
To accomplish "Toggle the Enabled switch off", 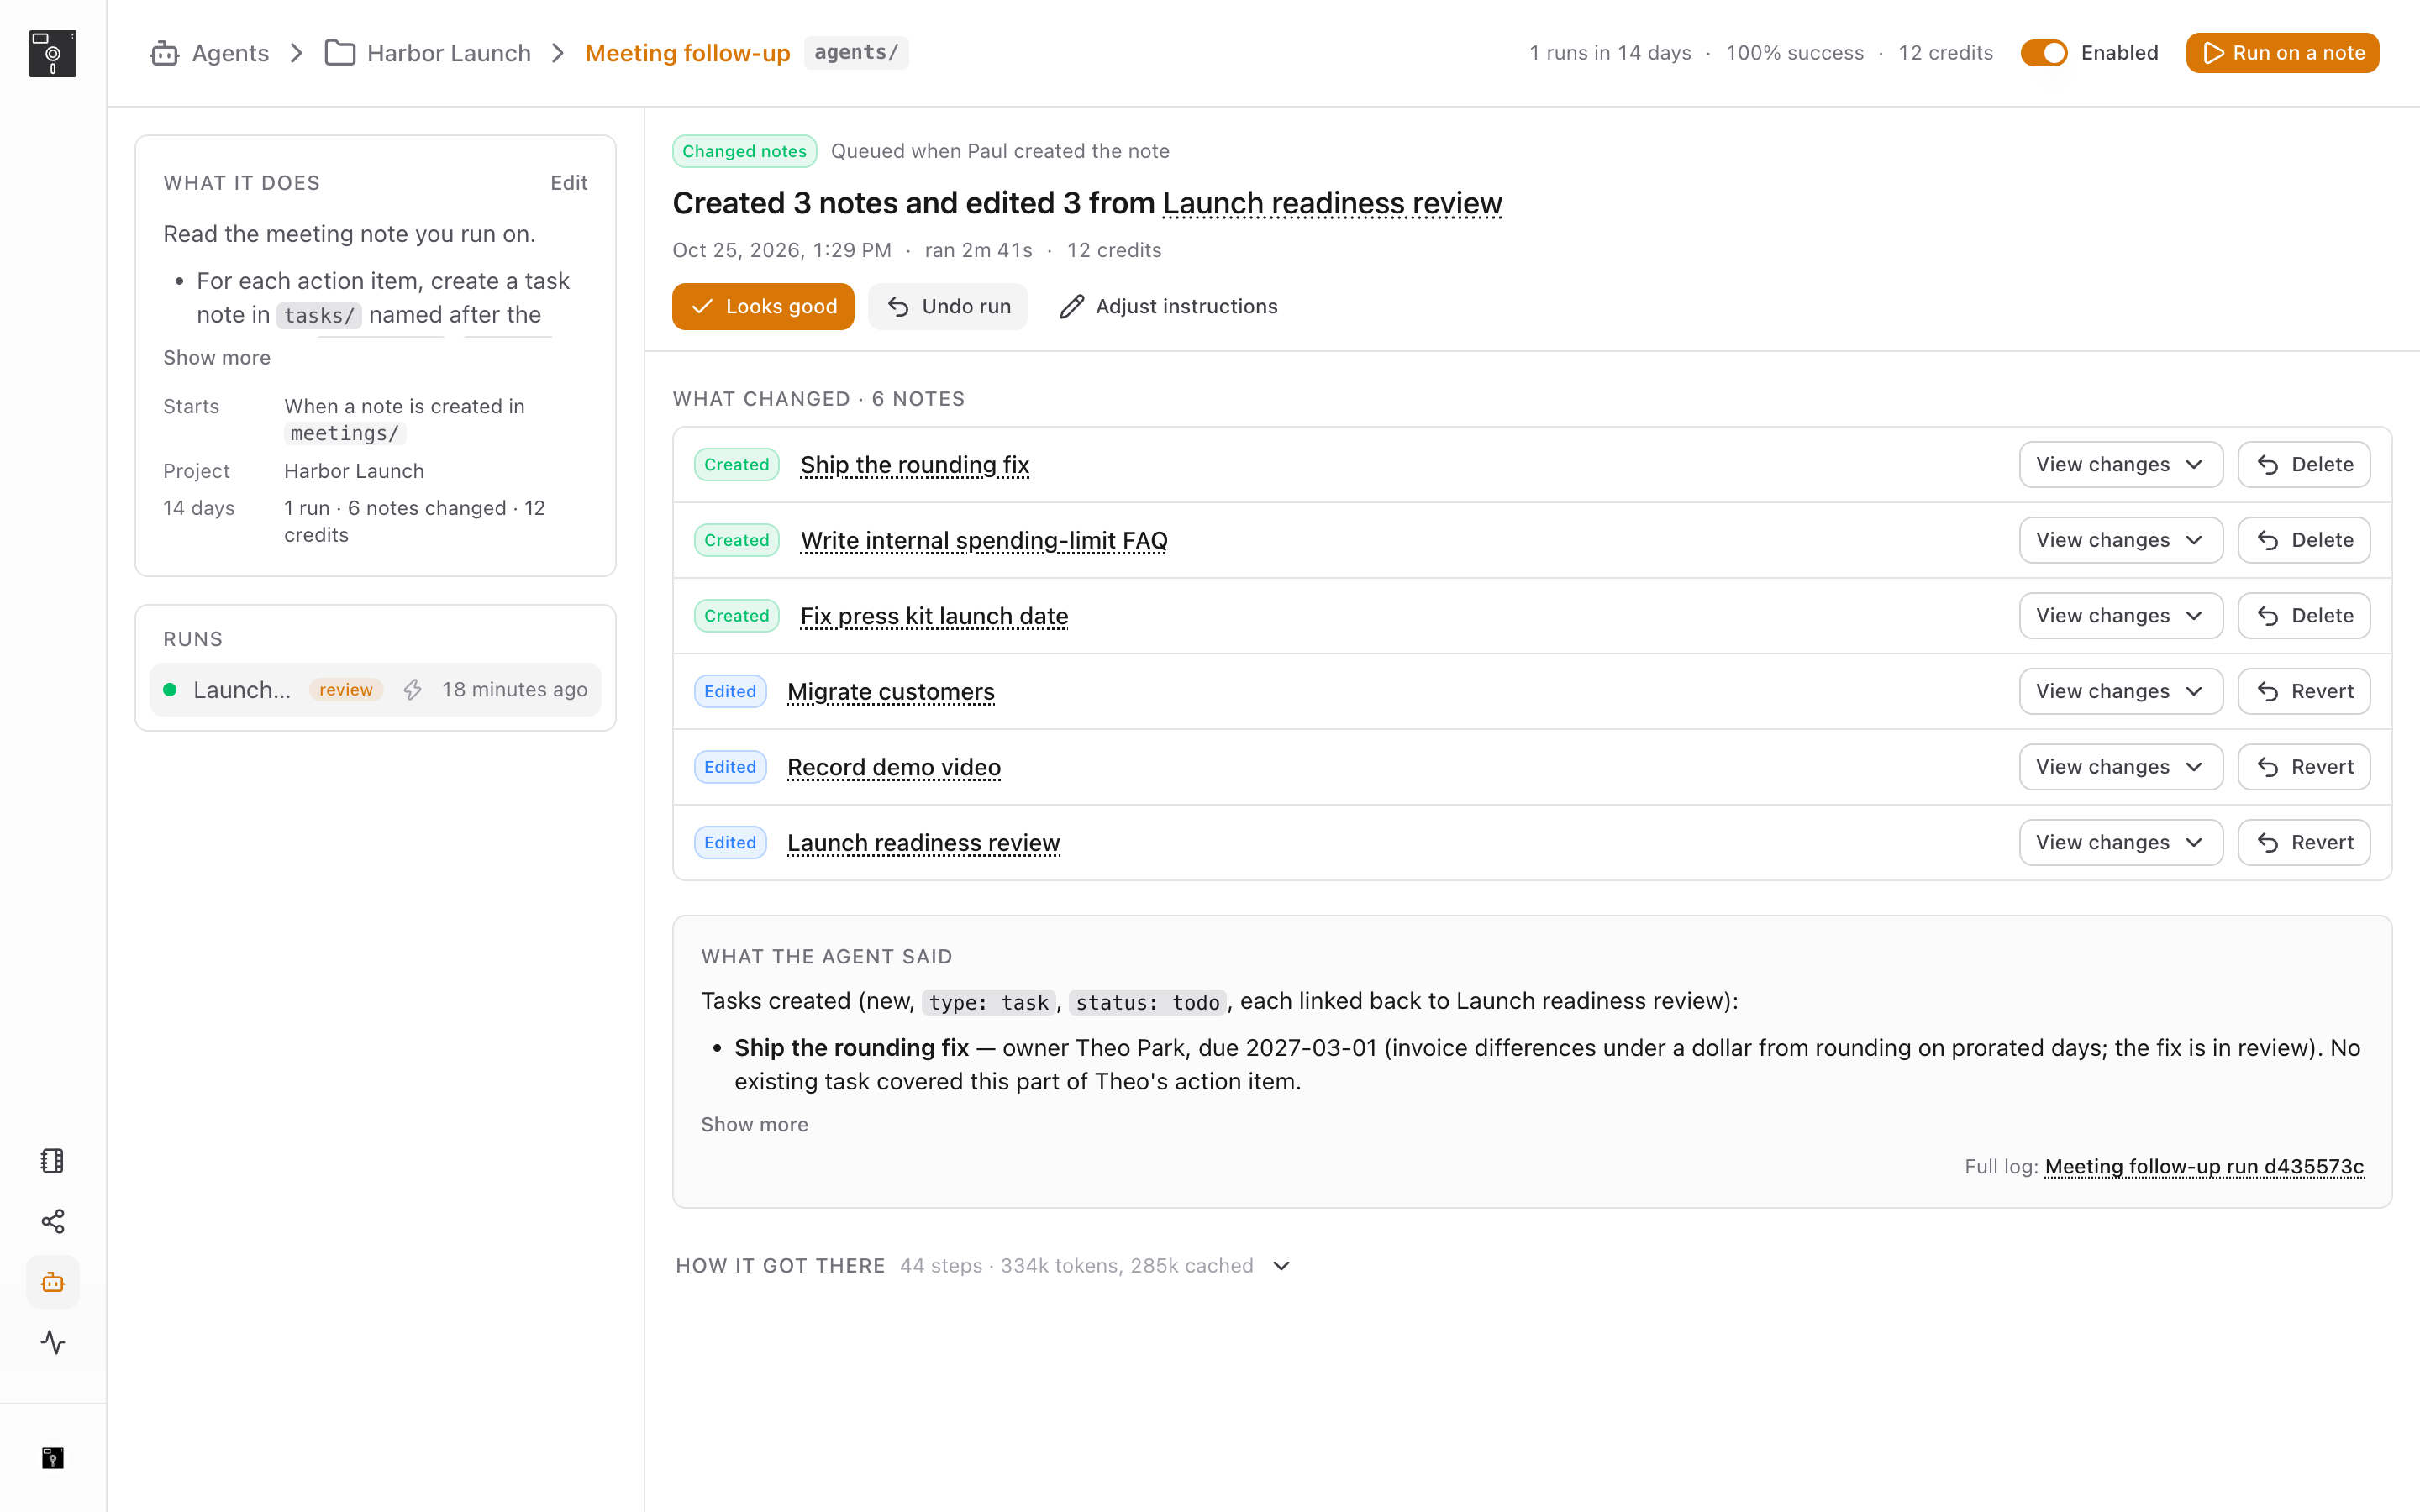I will (x=2044, y=53).
